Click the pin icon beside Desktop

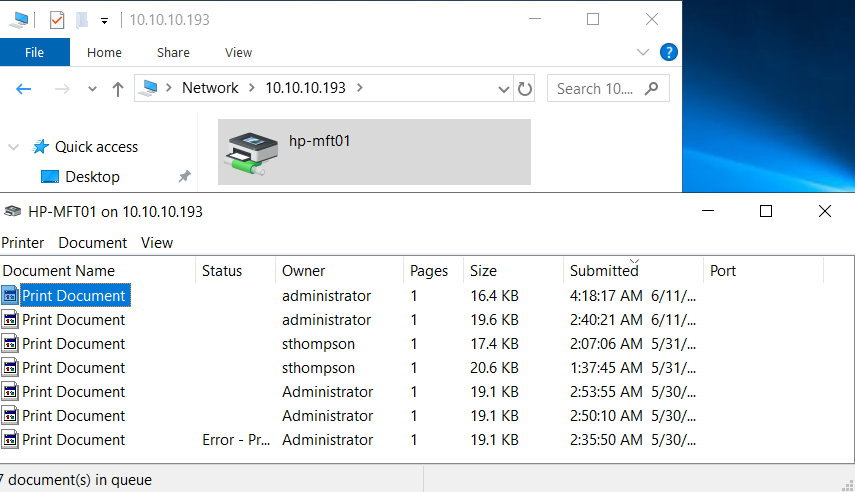tap(185, 176)
